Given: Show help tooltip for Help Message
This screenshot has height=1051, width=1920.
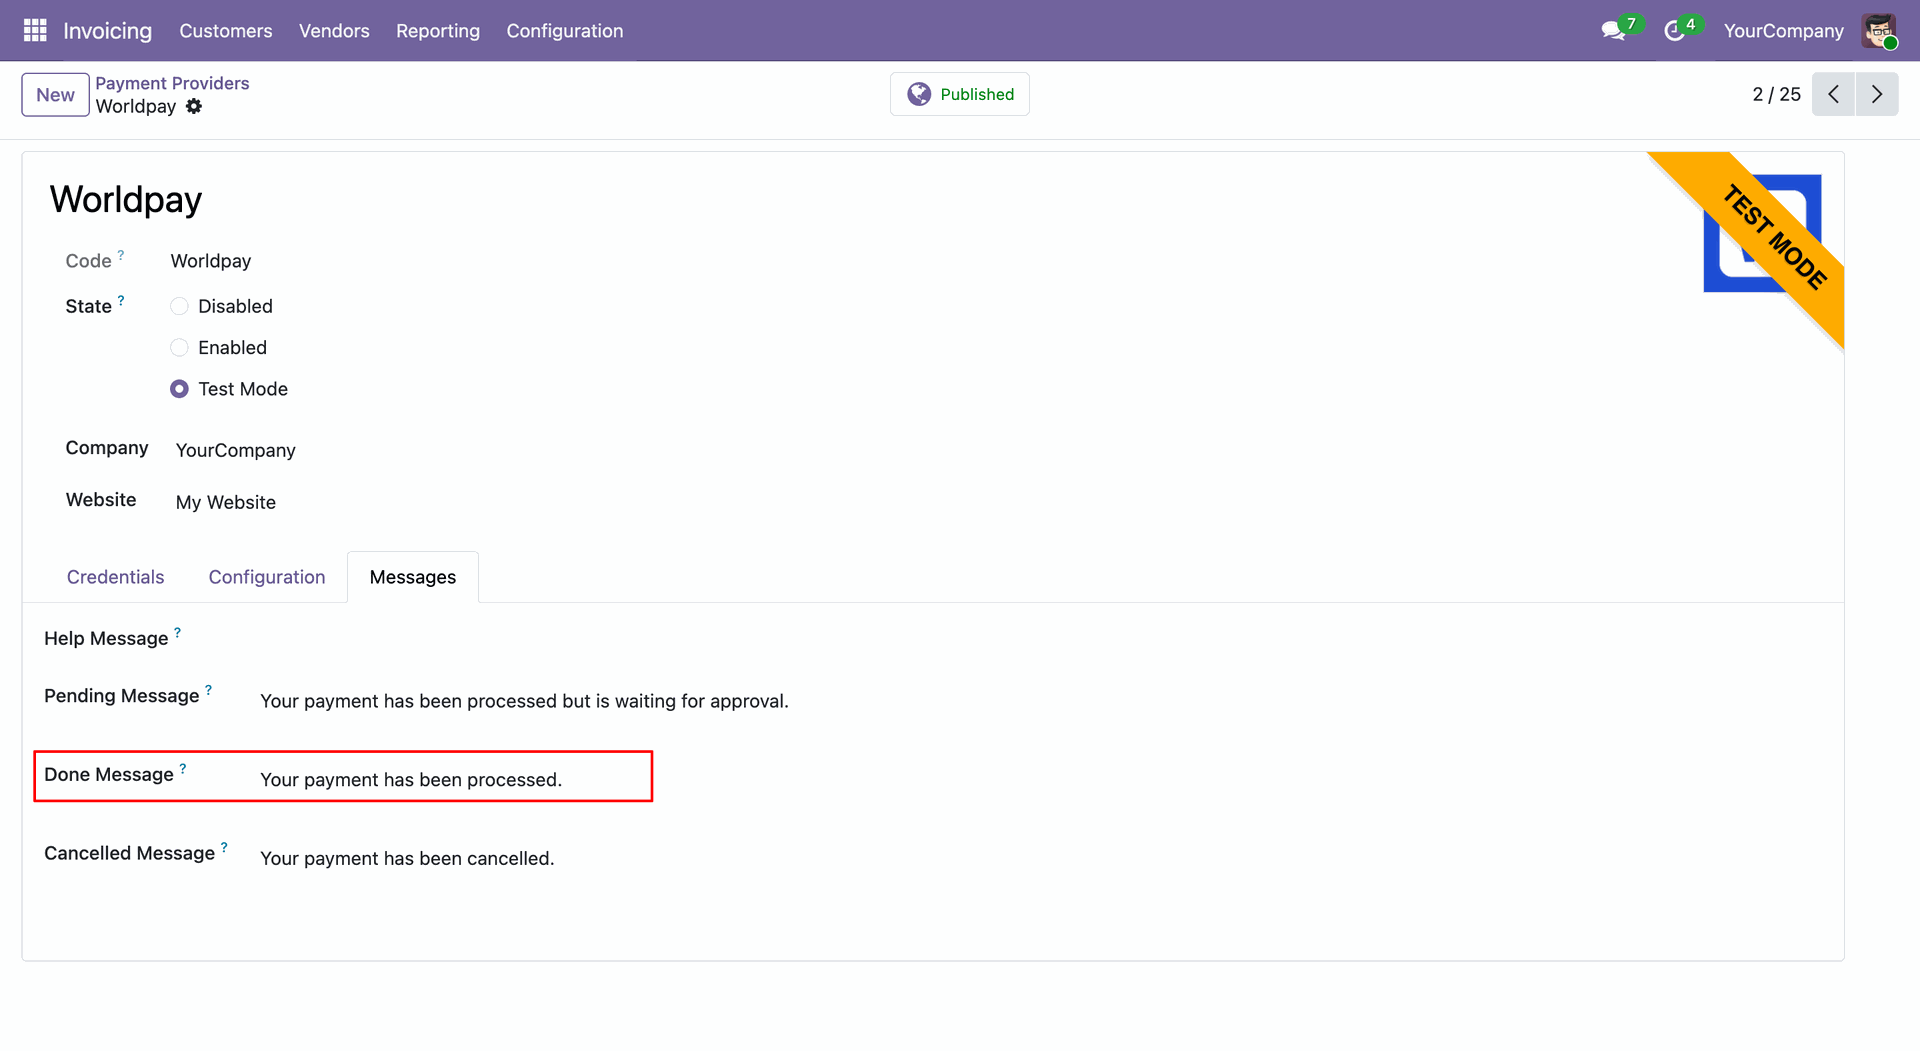Looking at the screenshot, I should [x=178, y=632].
